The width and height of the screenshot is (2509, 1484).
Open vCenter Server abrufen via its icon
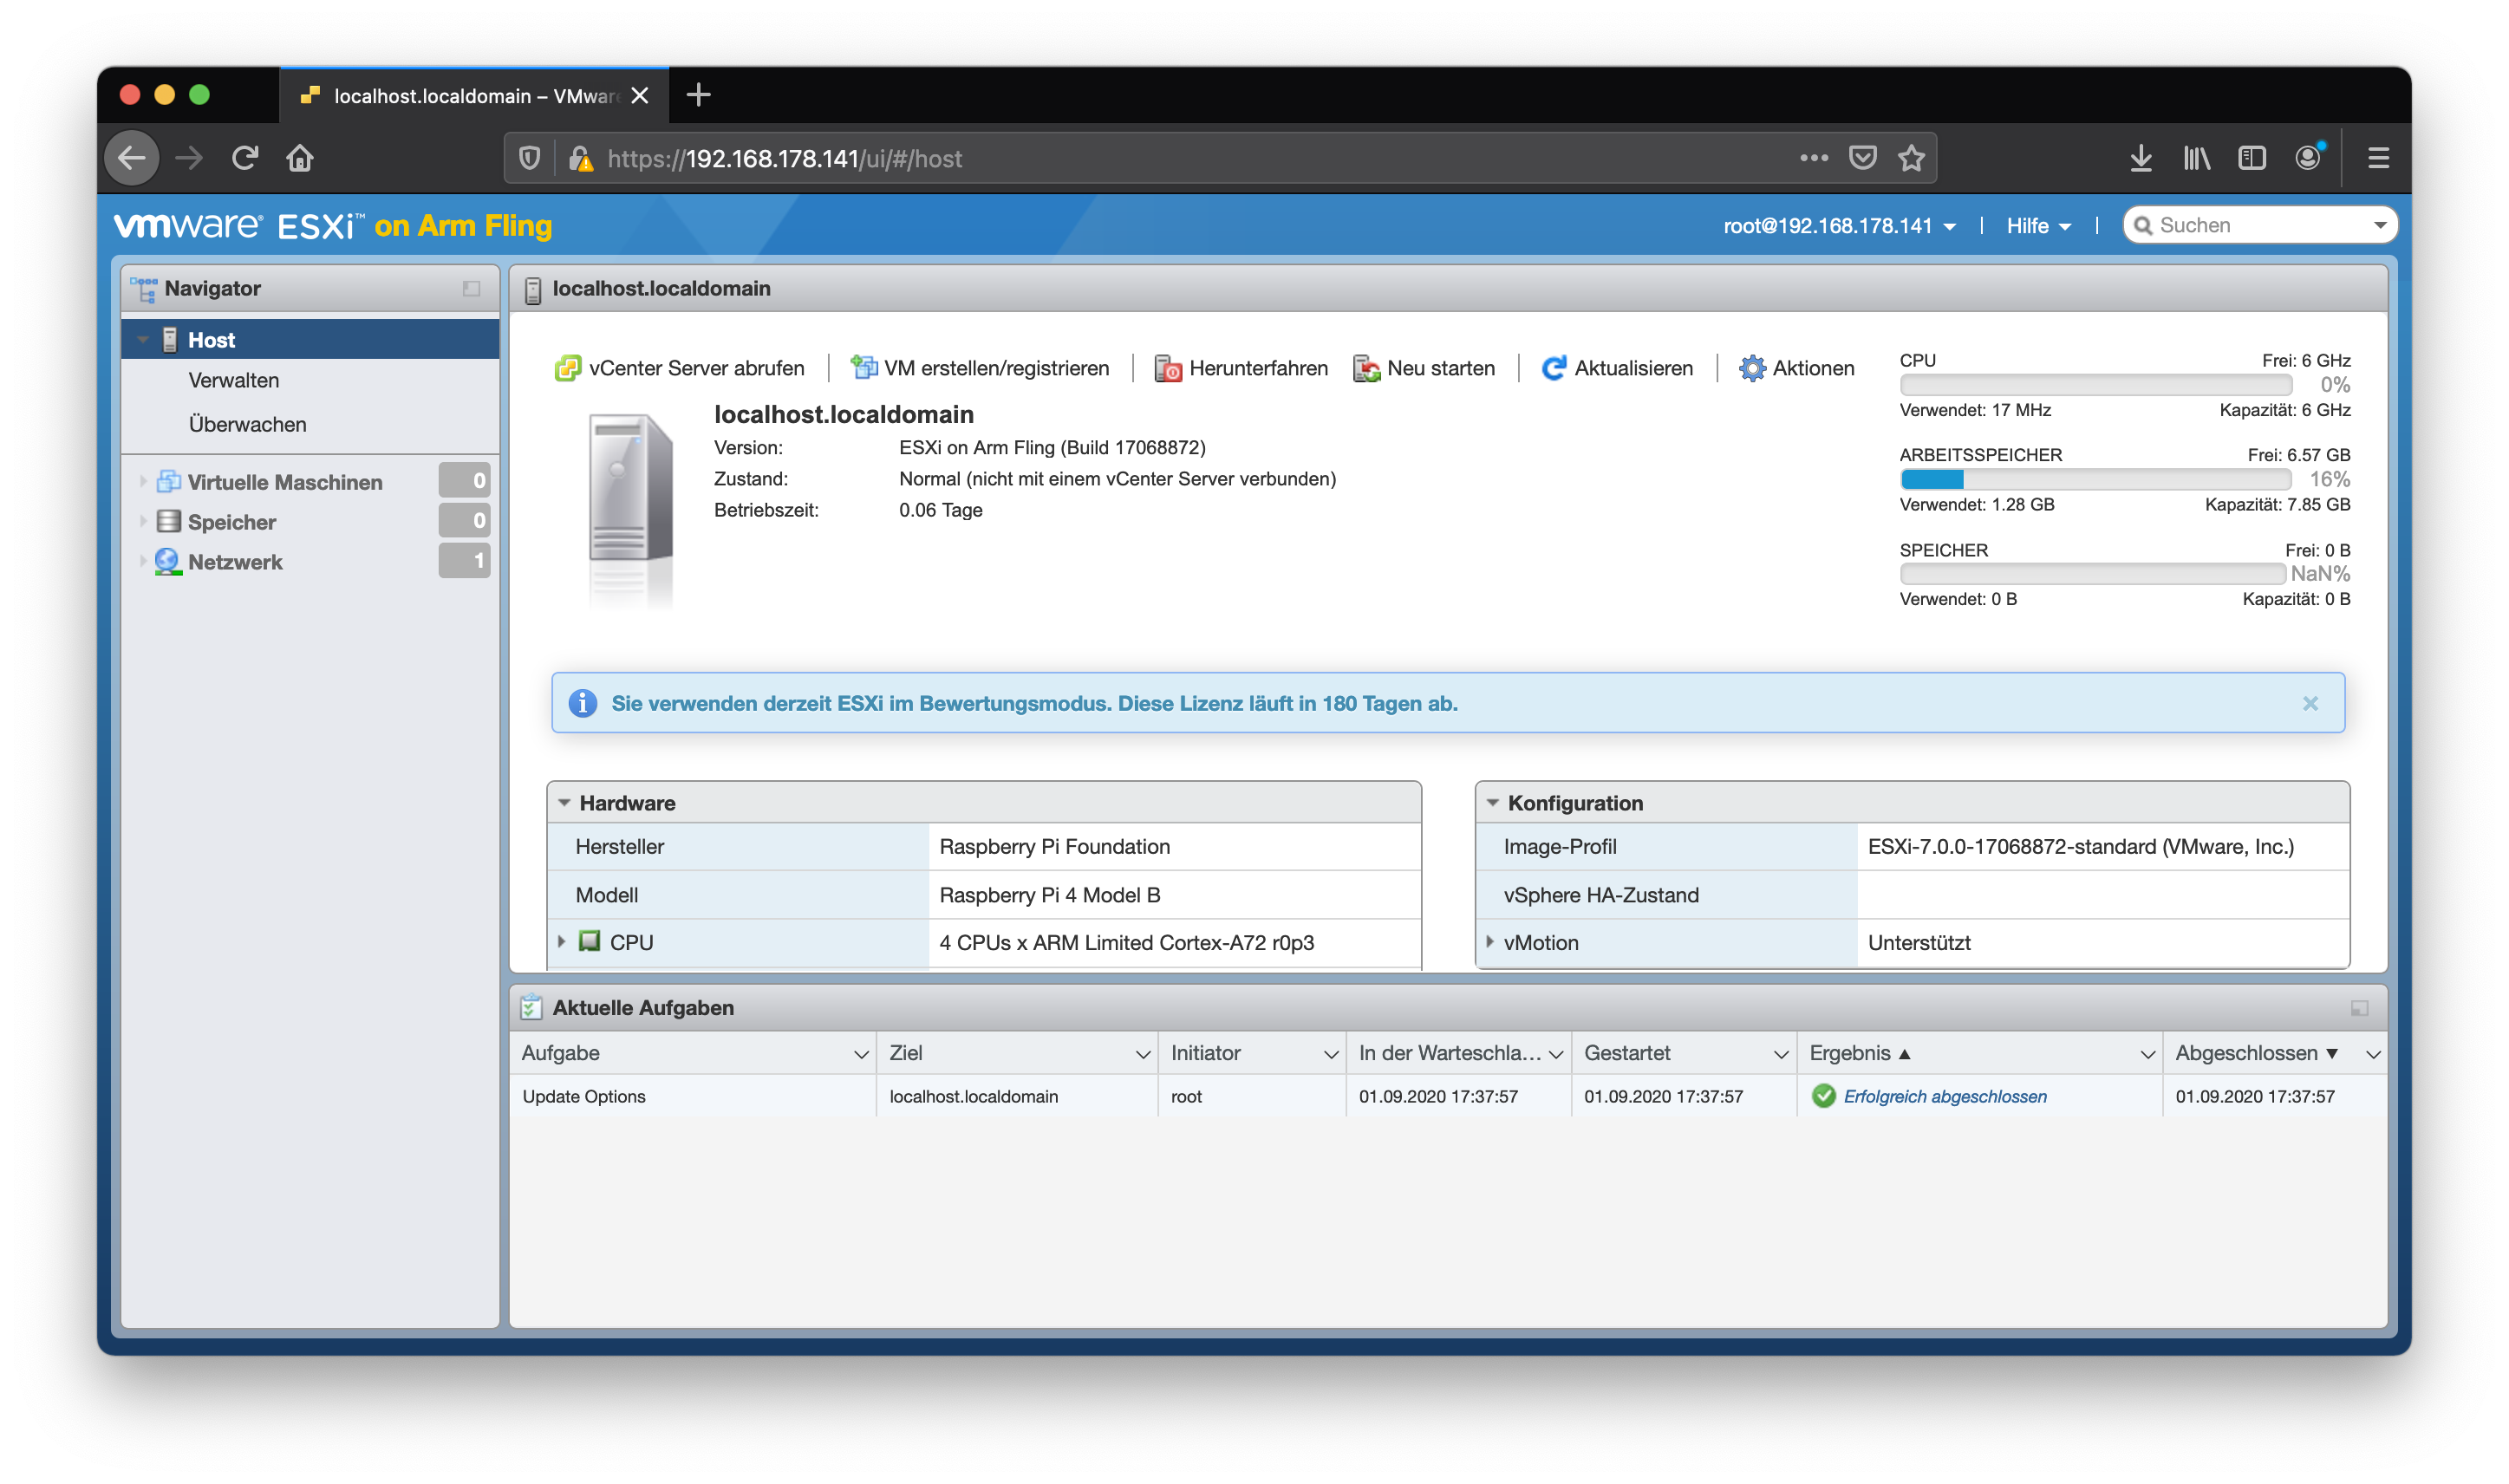[x=568, y=368]
